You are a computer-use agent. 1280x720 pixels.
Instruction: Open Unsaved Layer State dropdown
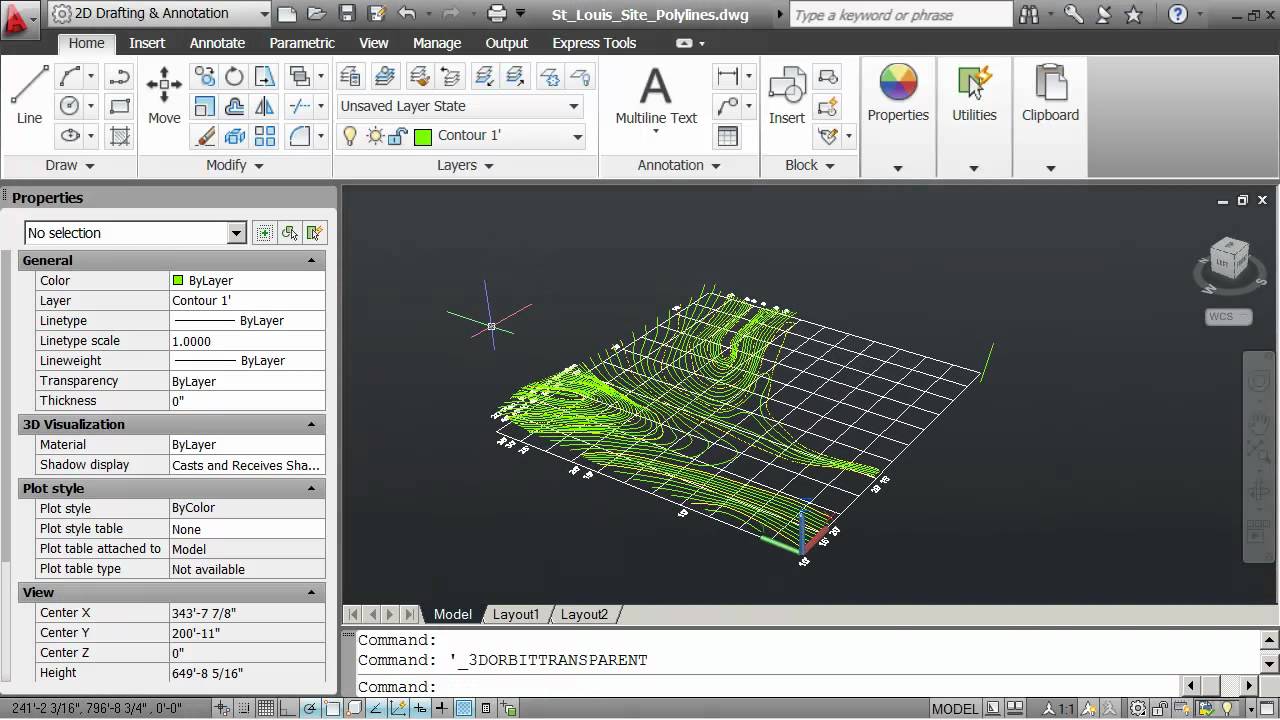pos(461,106)
